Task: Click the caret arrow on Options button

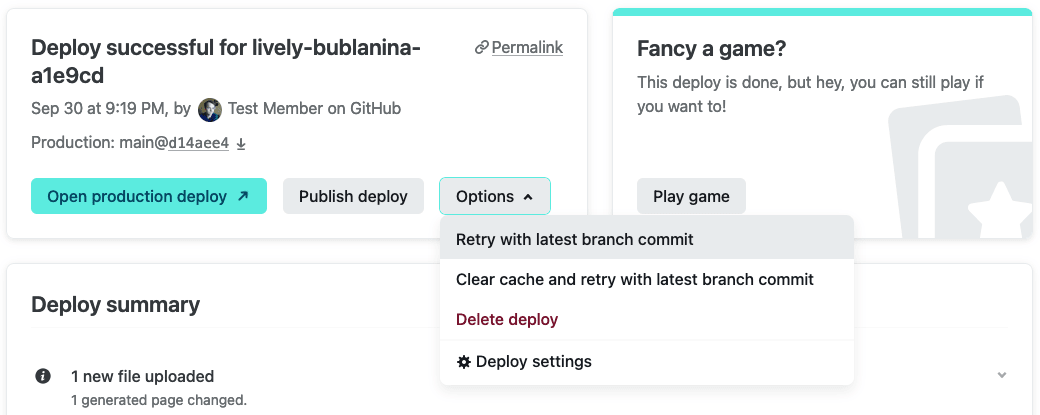Action: tap(528, 197)
